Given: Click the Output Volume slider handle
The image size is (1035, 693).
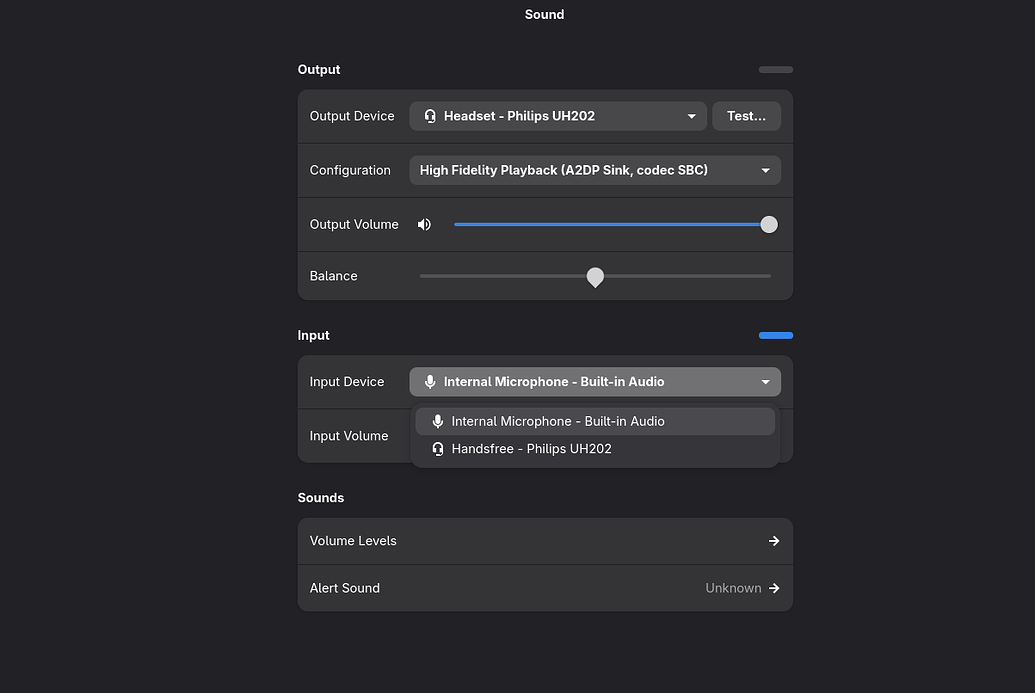Looking at the screenshot, I should coord(769,225).
